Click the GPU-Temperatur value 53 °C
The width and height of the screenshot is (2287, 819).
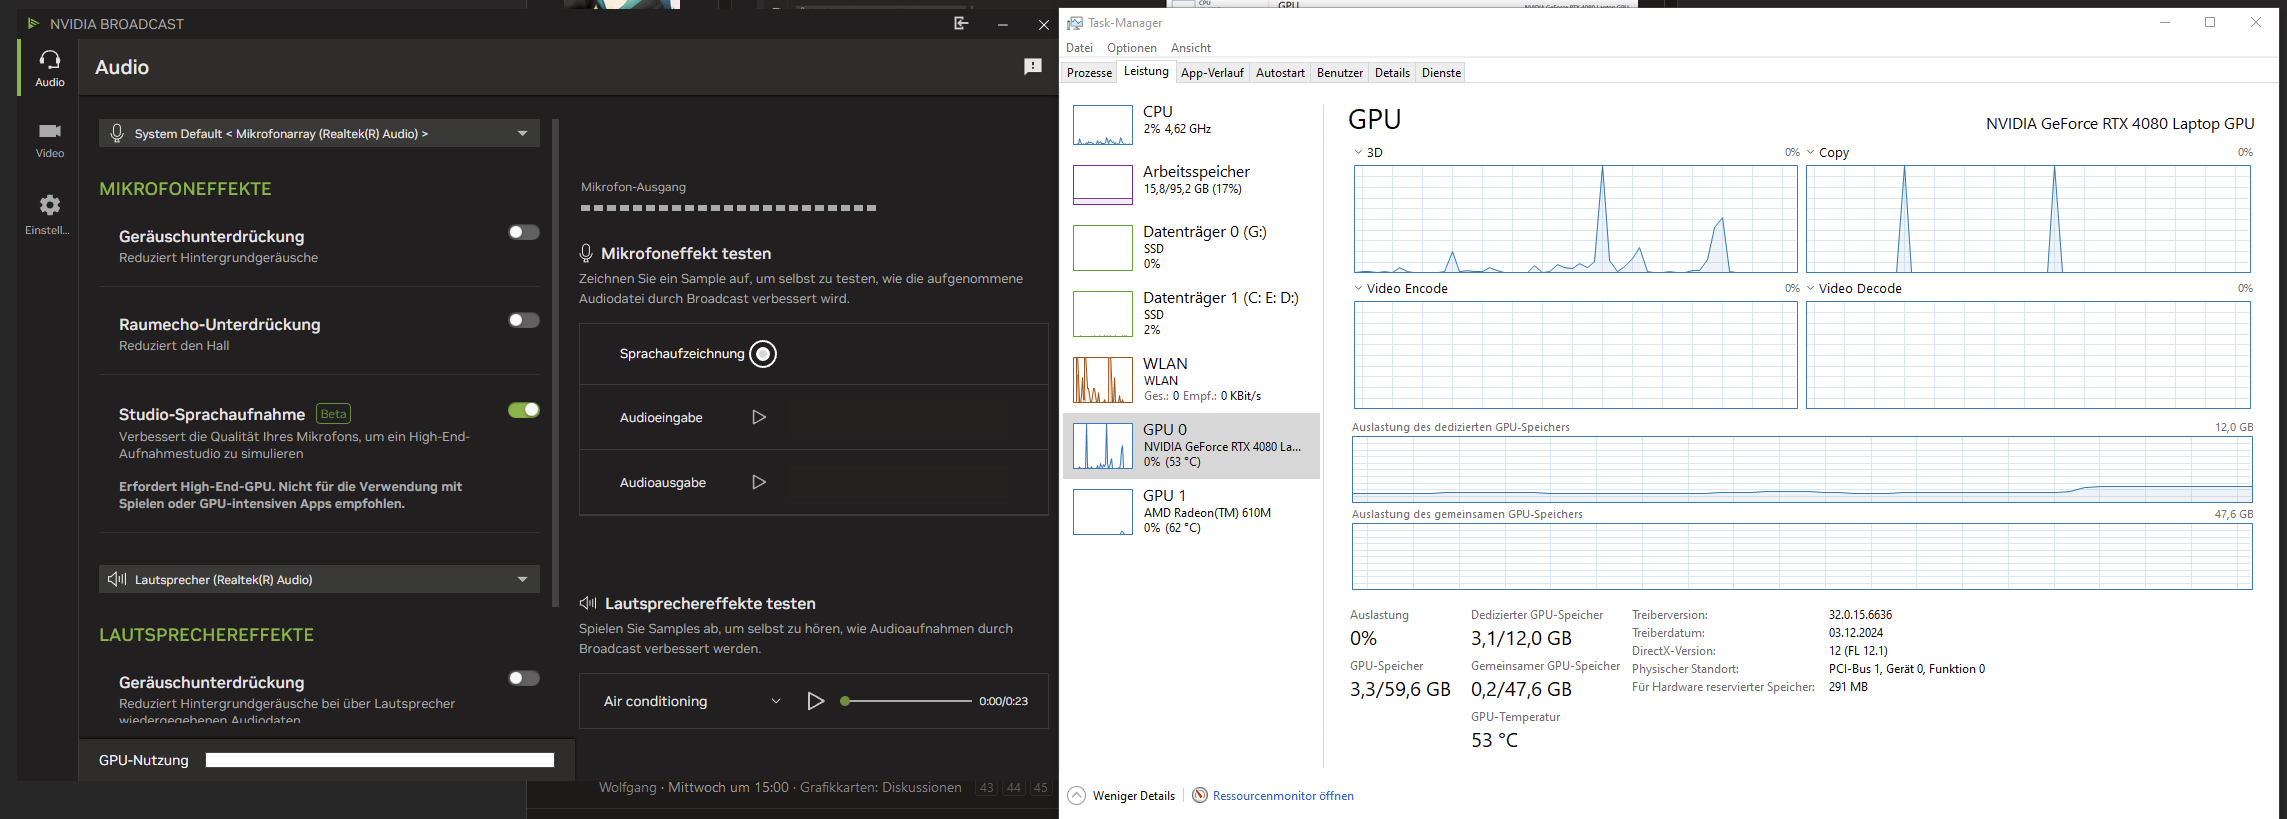point(1494,740)
